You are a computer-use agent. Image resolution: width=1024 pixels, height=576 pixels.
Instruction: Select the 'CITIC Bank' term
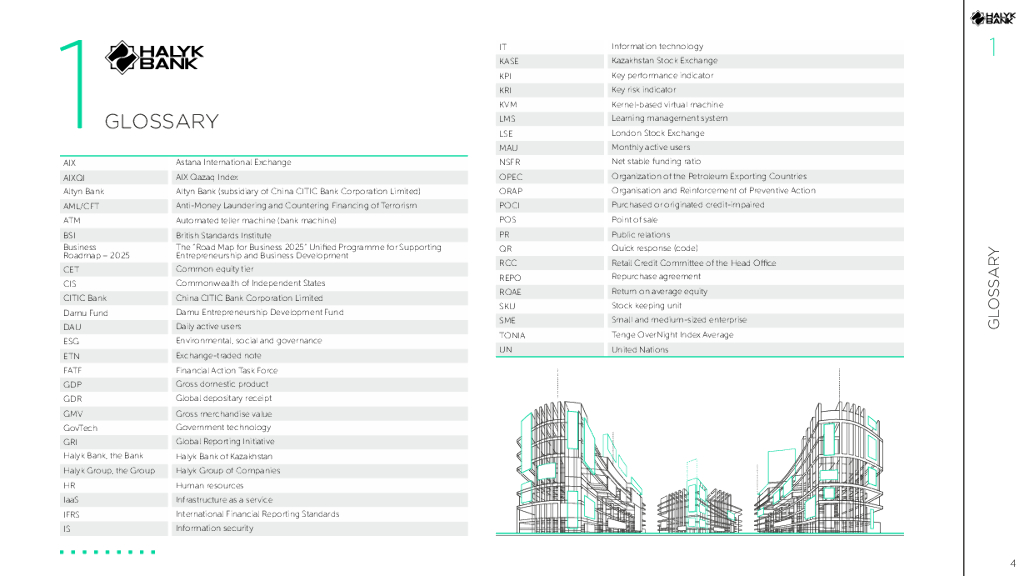coord(85,298)
